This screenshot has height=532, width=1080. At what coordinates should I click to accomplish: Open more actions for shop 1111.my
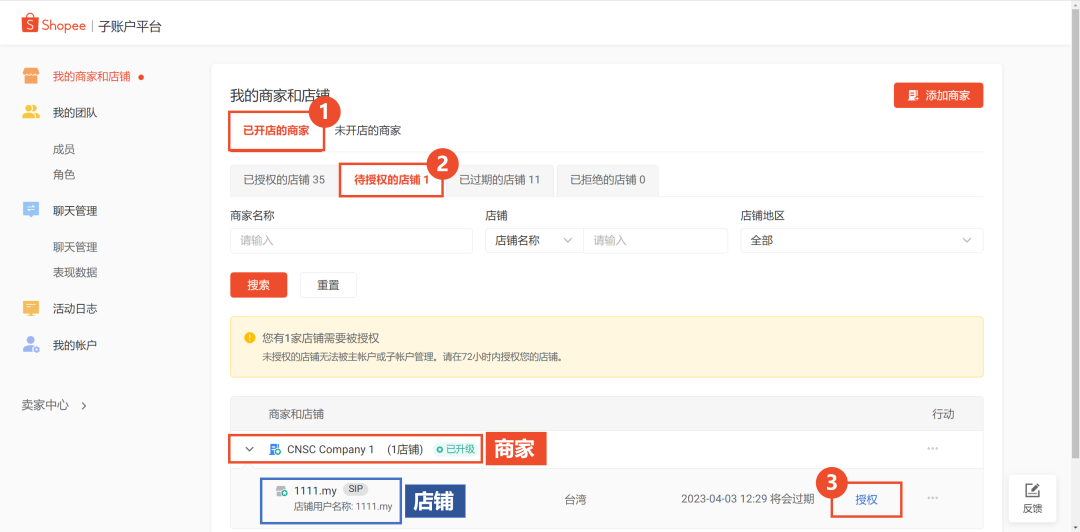click(932, 498)
